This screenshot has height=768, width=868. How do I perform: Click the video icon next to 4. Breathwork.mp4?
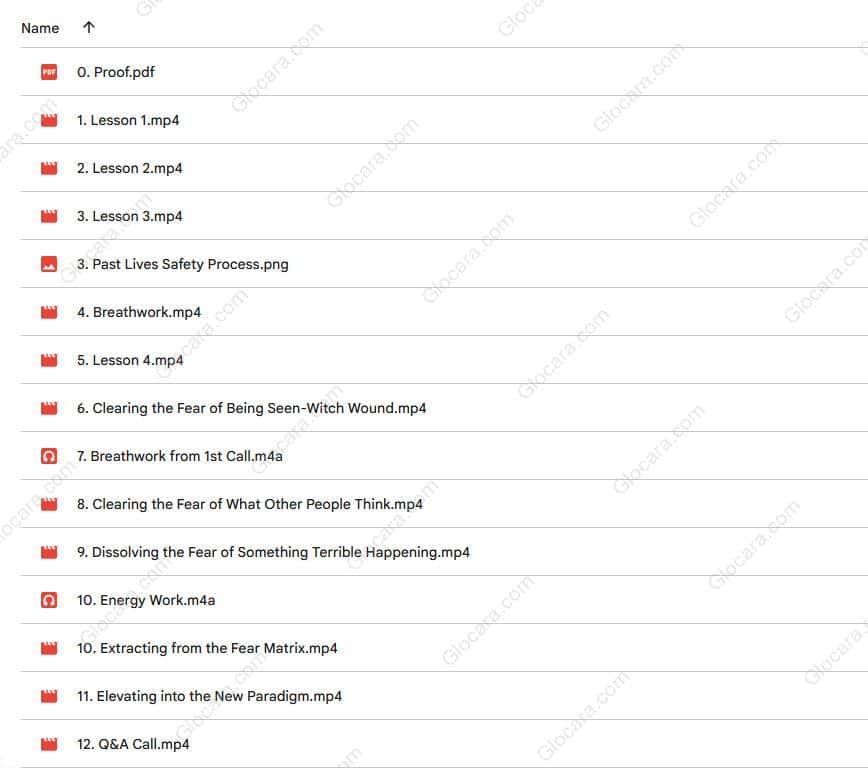coord(48,312)
